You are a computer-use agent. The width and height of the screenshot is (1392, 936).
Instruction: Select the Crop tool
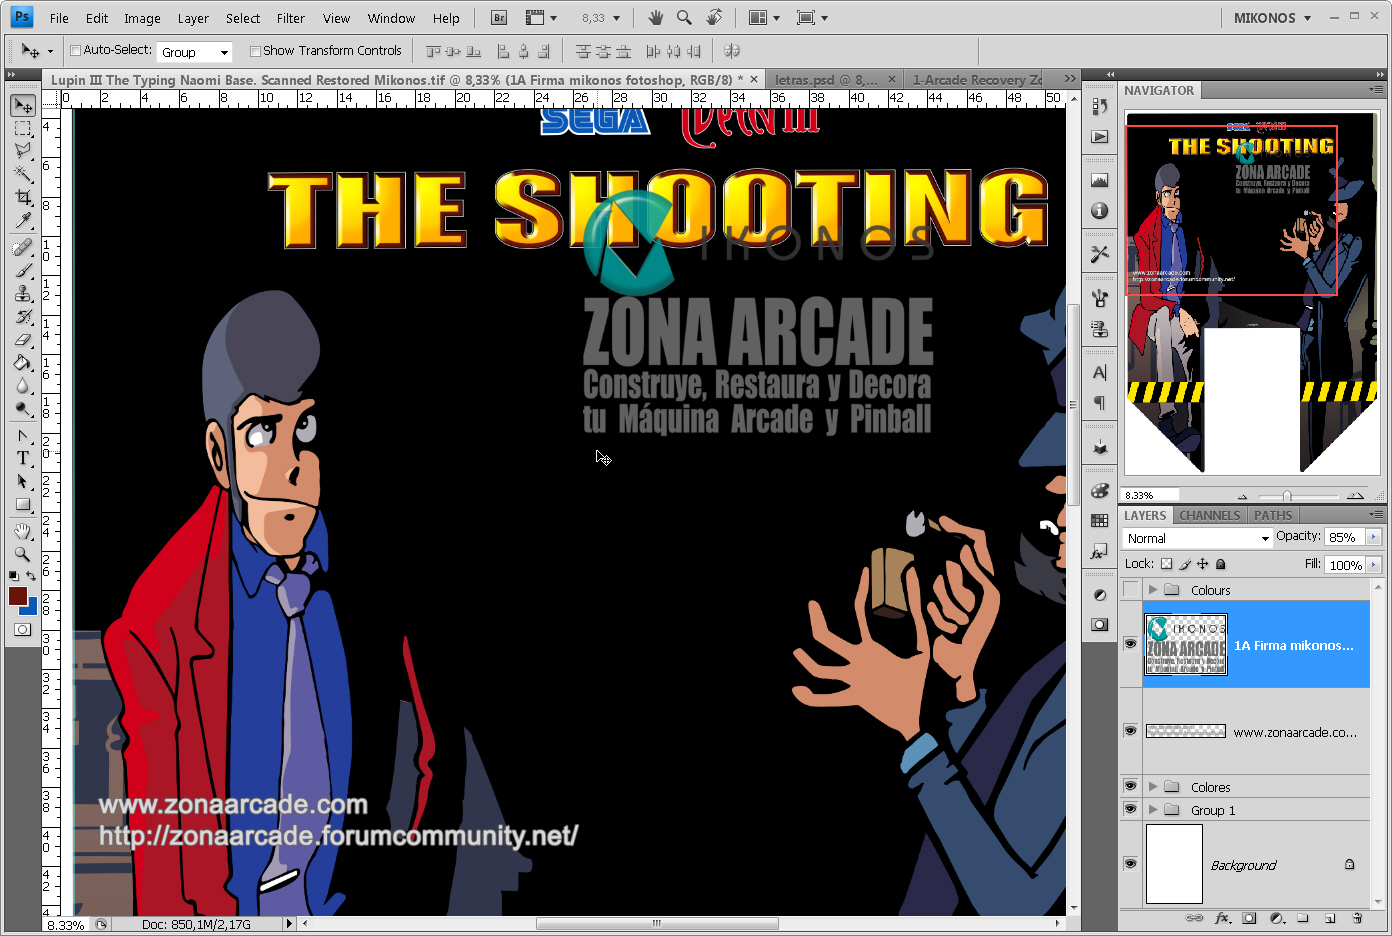click(x=22, y=198)
